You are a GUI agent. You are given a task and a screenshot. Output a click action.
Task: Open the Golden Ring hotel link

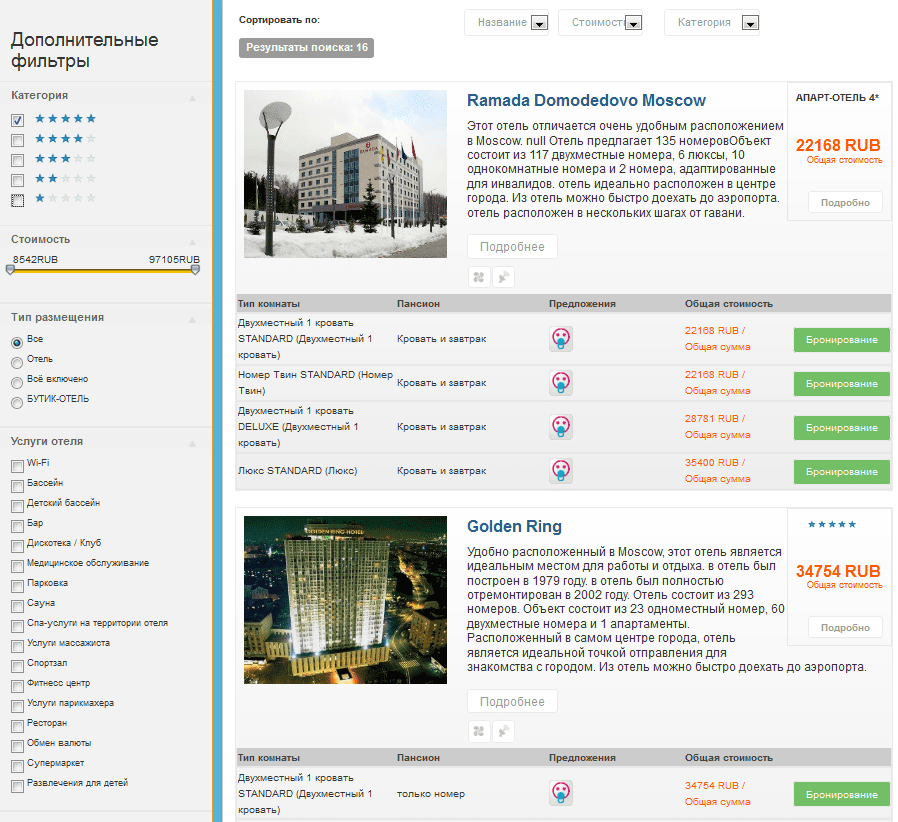[514, 526]
